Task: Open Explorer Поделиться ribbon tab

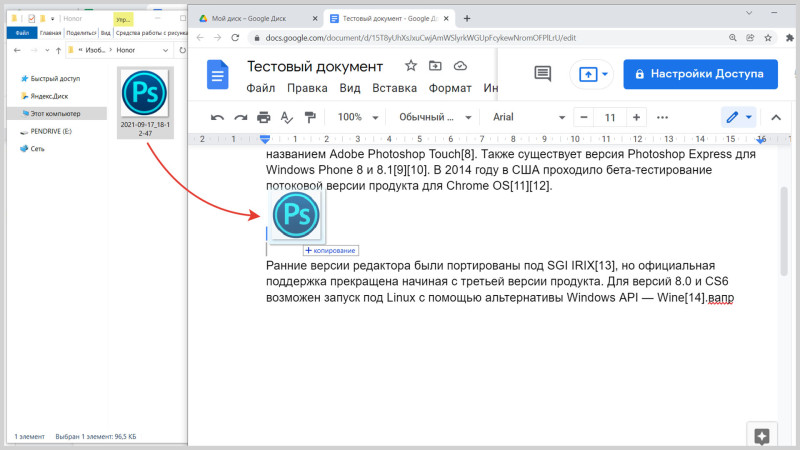Action: (81, 33)
